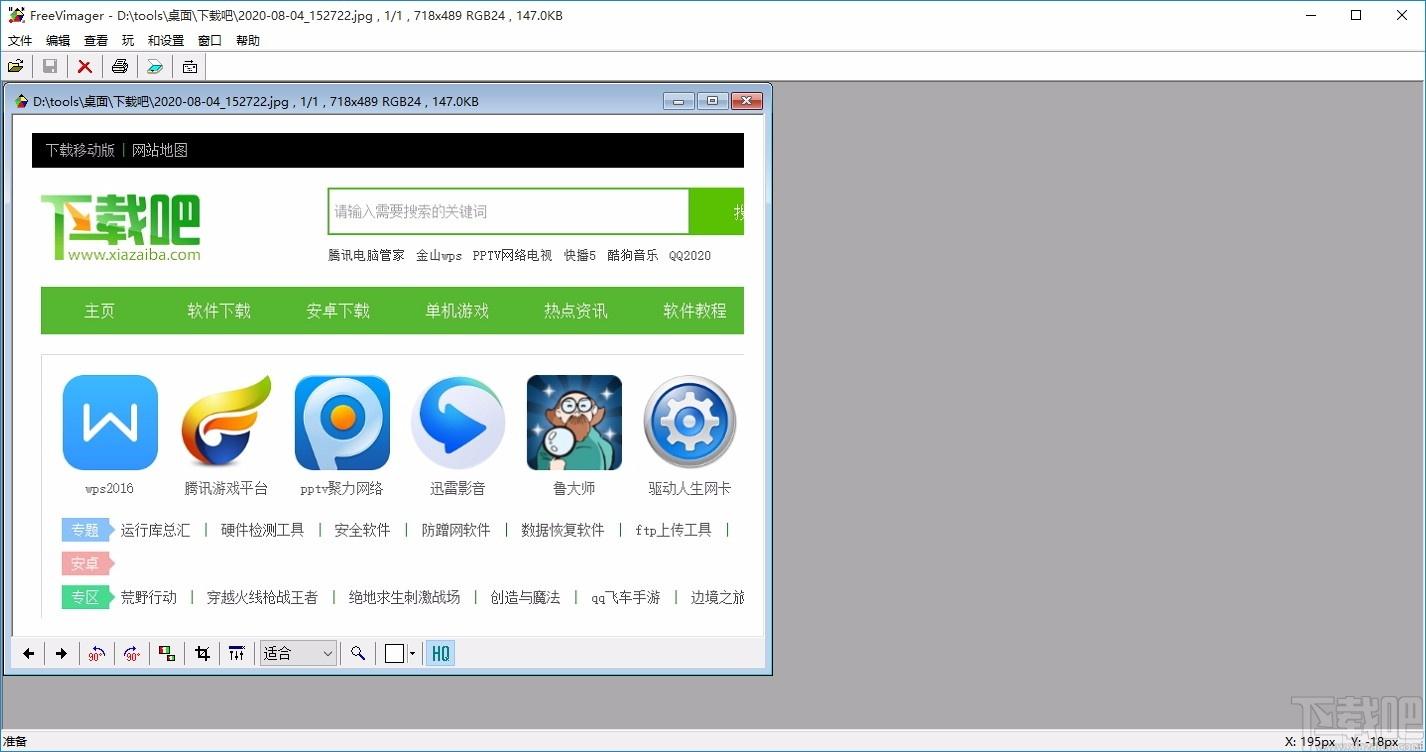Click the displayed image's search field 请输入需要搜索的关键词
This screenshot has height=752, width=1426.
point(509,211)
